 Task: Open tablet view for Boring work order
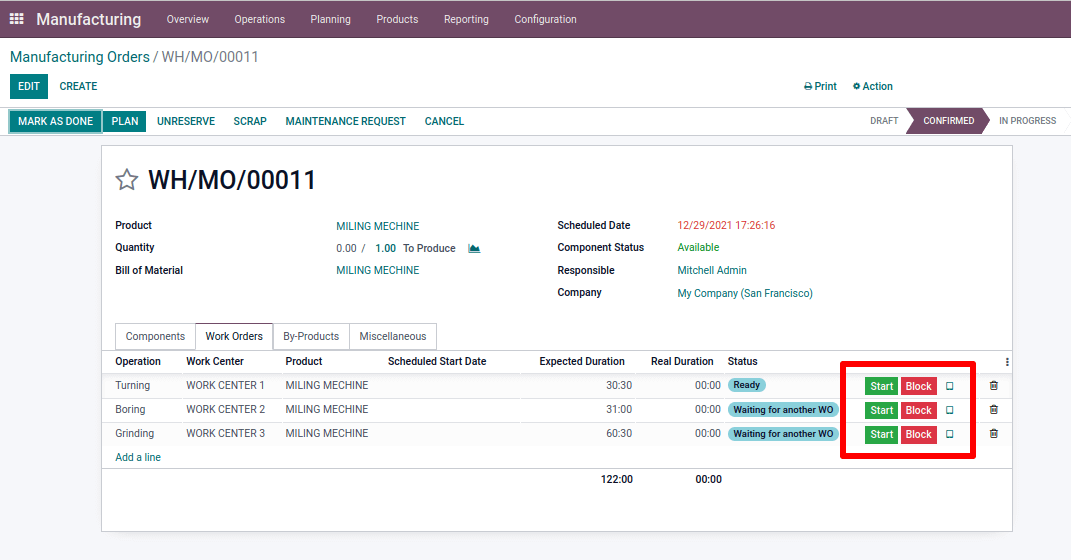point(950,410)
